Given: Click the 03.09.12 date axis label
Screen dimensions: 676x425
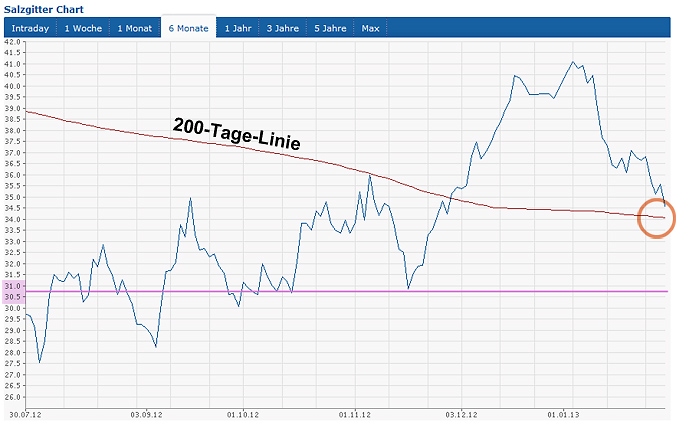Looking at the screenshot, I should pyautogui.click(x=146, y=415).
